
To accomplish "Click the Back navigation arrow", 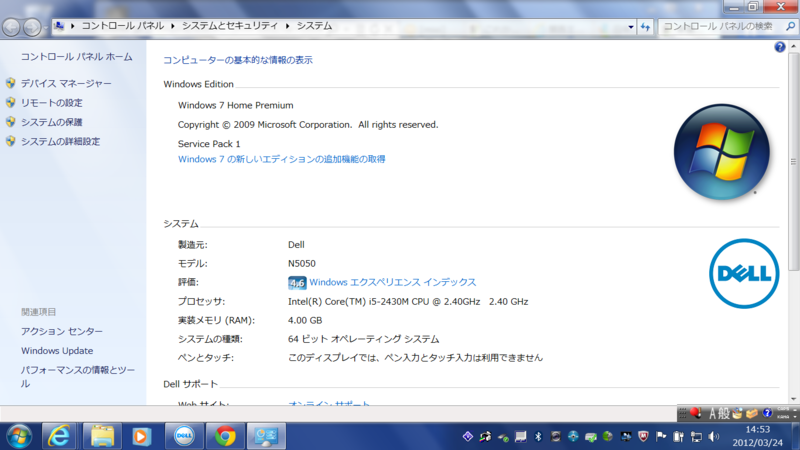I will tap(11, 27).
